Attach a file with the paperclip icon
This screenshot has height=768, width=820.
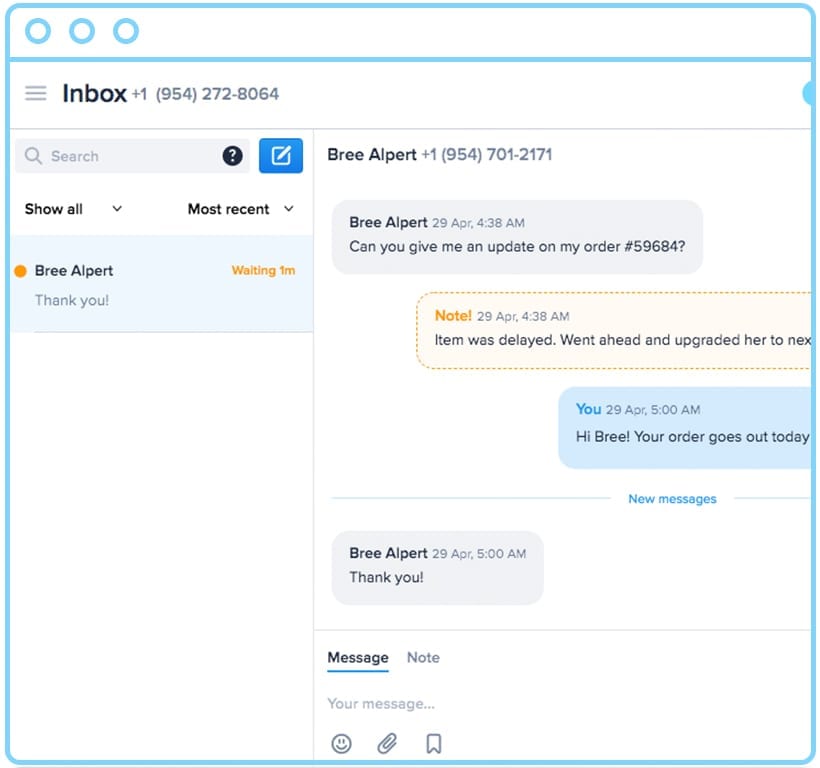coord(387,743)
